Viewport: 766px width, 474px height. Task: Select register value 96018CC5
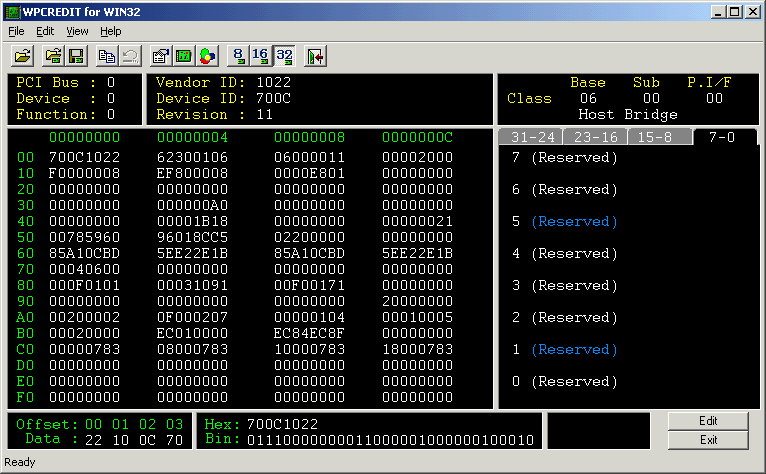(192, 237)
